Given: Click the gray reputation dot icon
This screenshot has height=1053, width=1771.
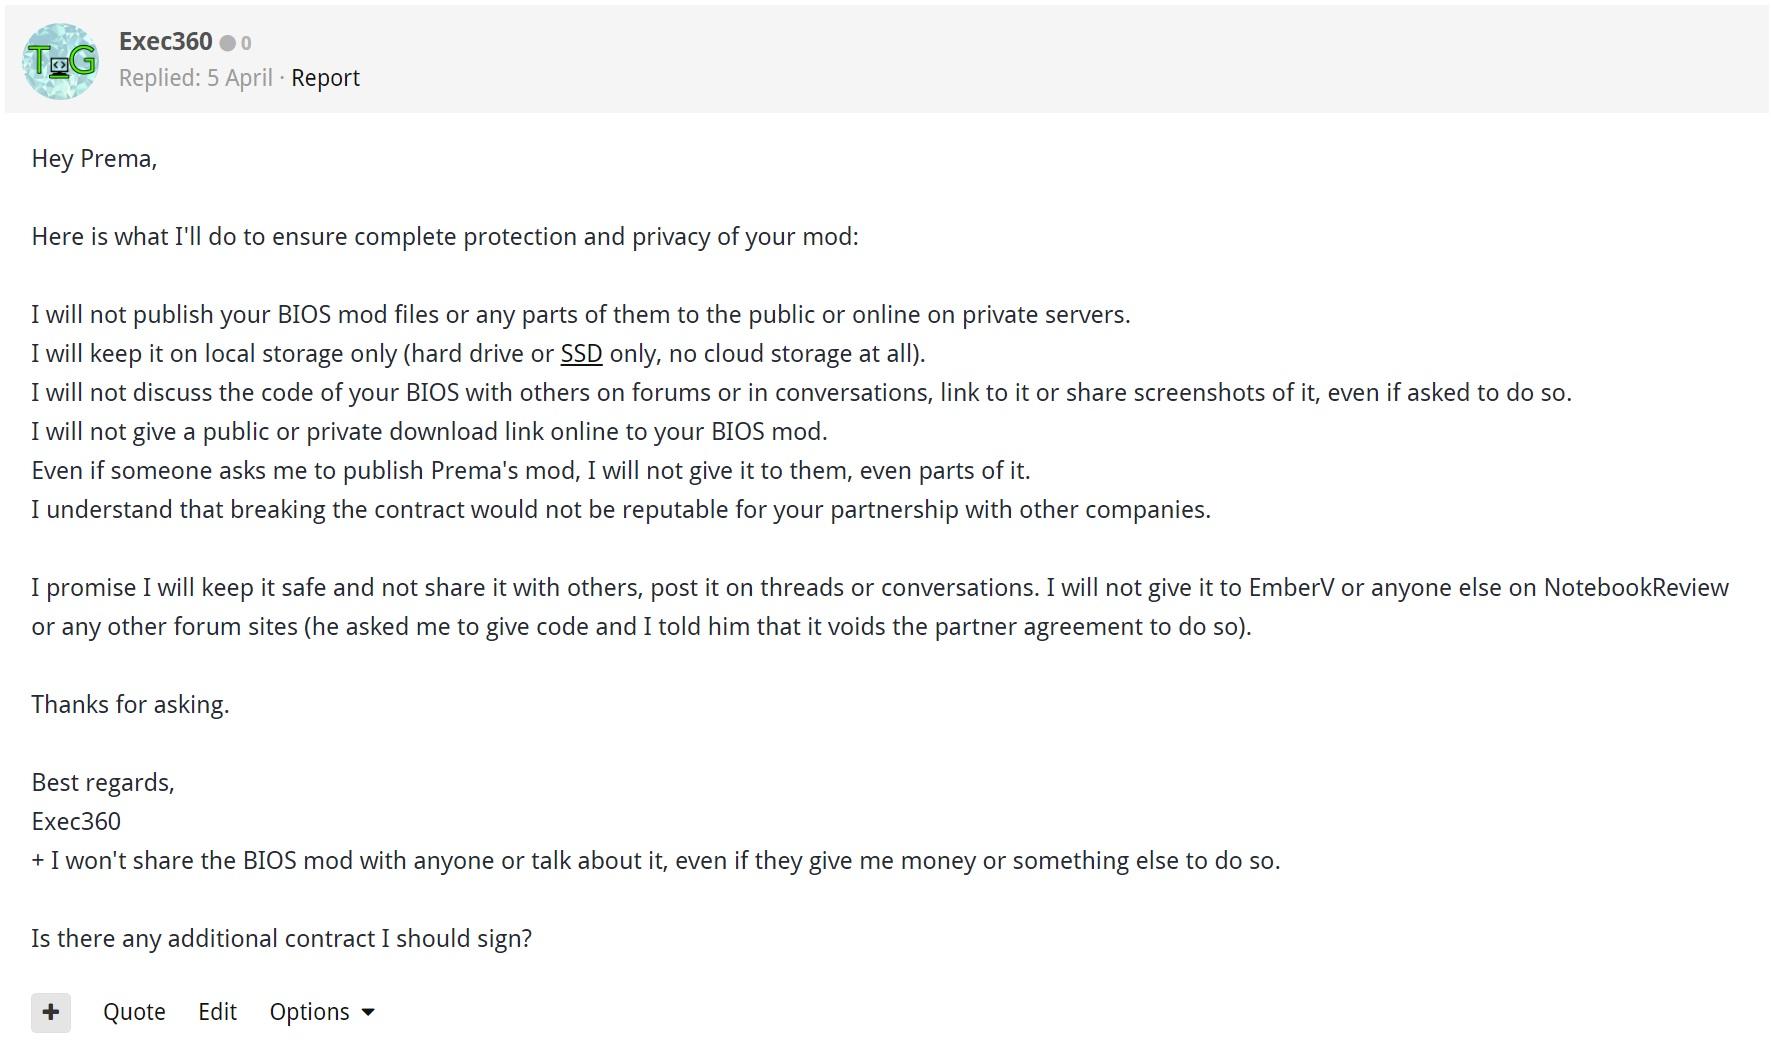Looking at the screenshot, I should point(228,43).
